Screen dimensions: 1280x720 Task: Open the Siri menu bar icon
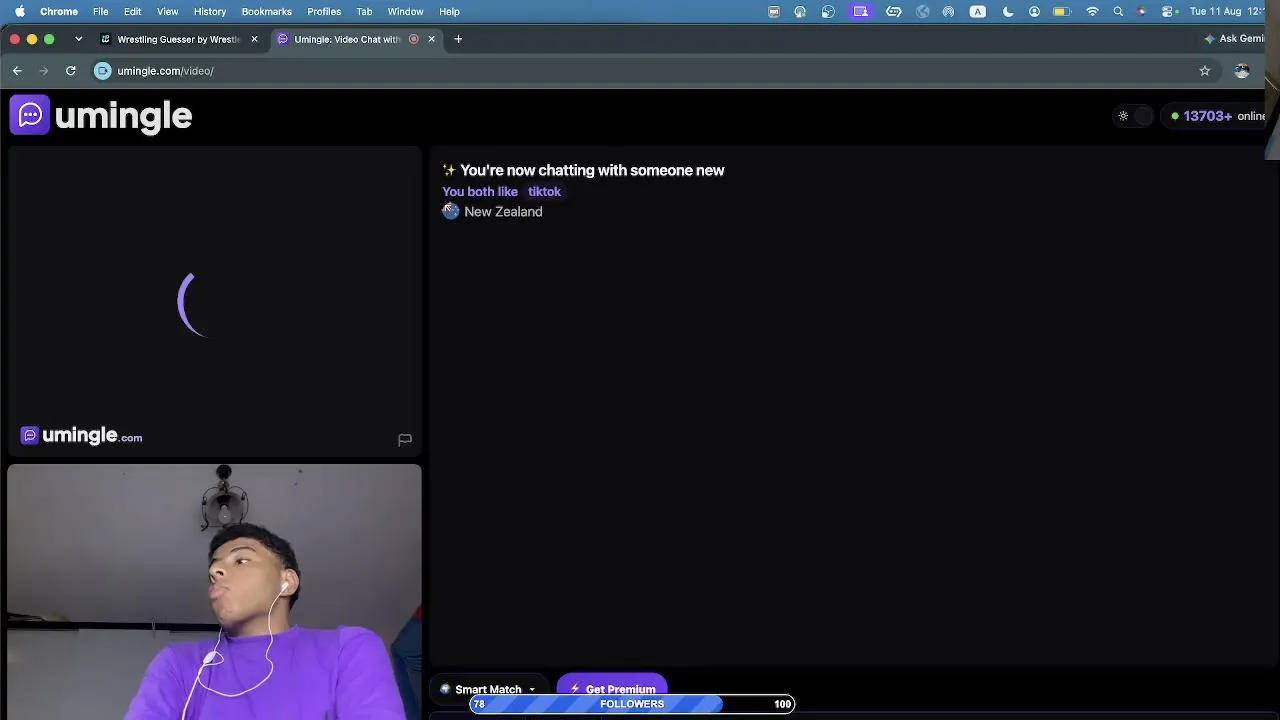pos(1142,11)
